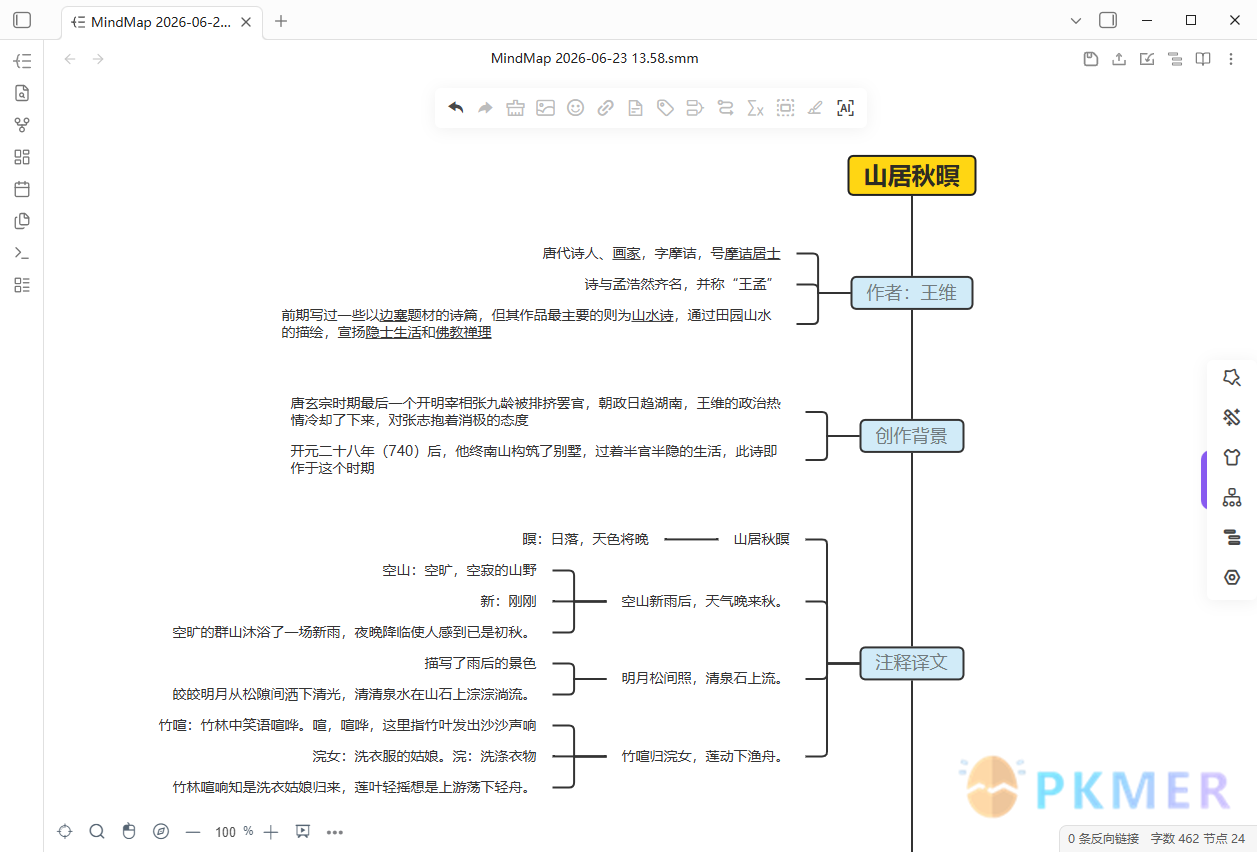Open the mind map icon in the left ribbon
This screenshot has height=852, width=1257.
22,61
